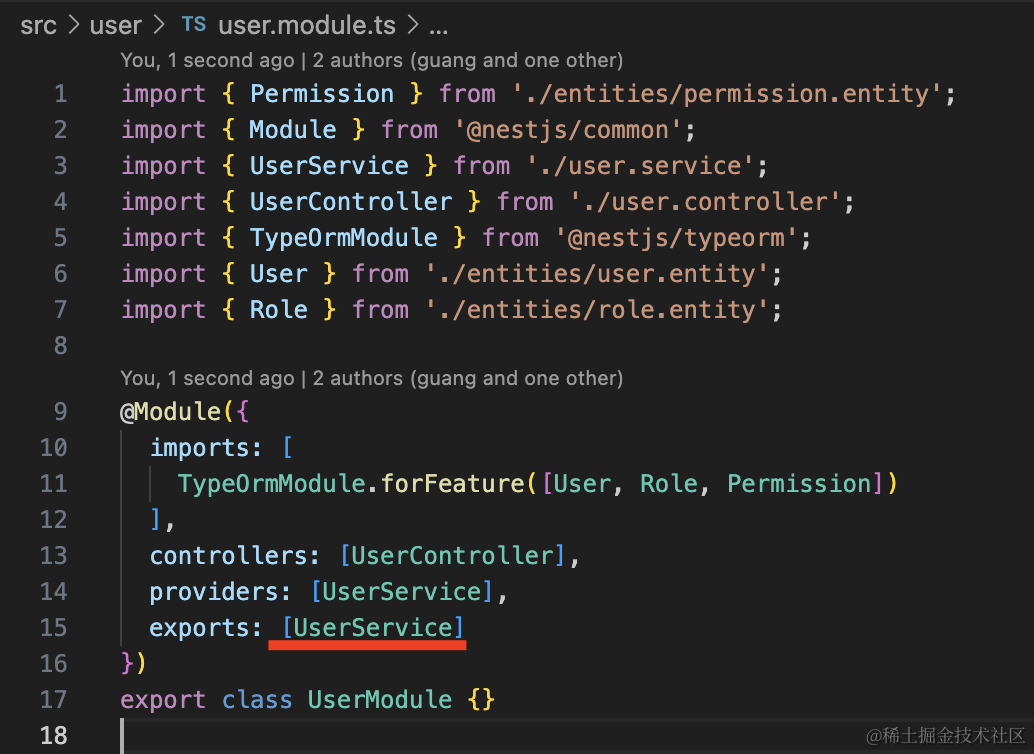Click UserService inside the providers array
Screen dimensions: 1034x754
402,591
